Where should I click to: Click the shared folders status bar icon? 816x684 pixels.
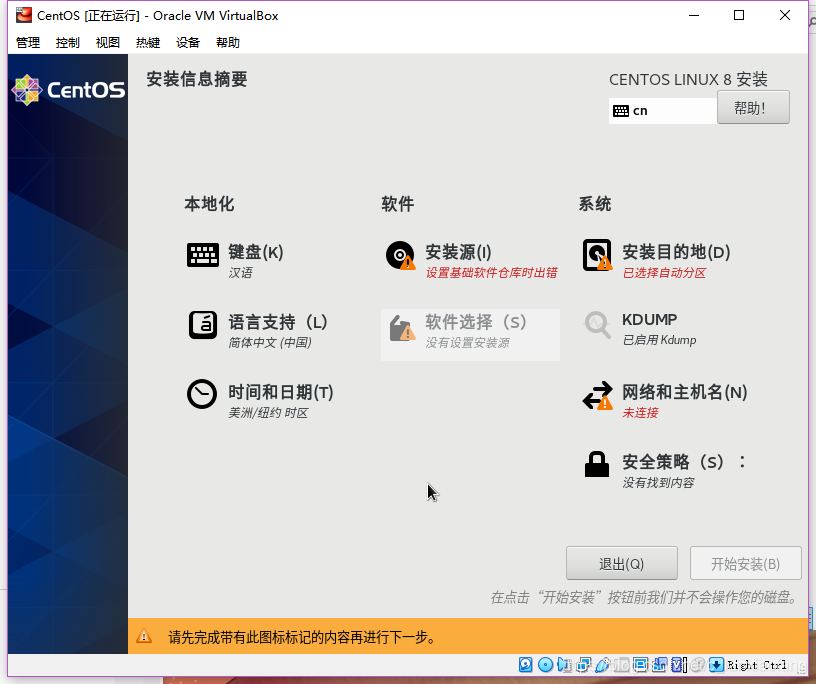(621, 665)
